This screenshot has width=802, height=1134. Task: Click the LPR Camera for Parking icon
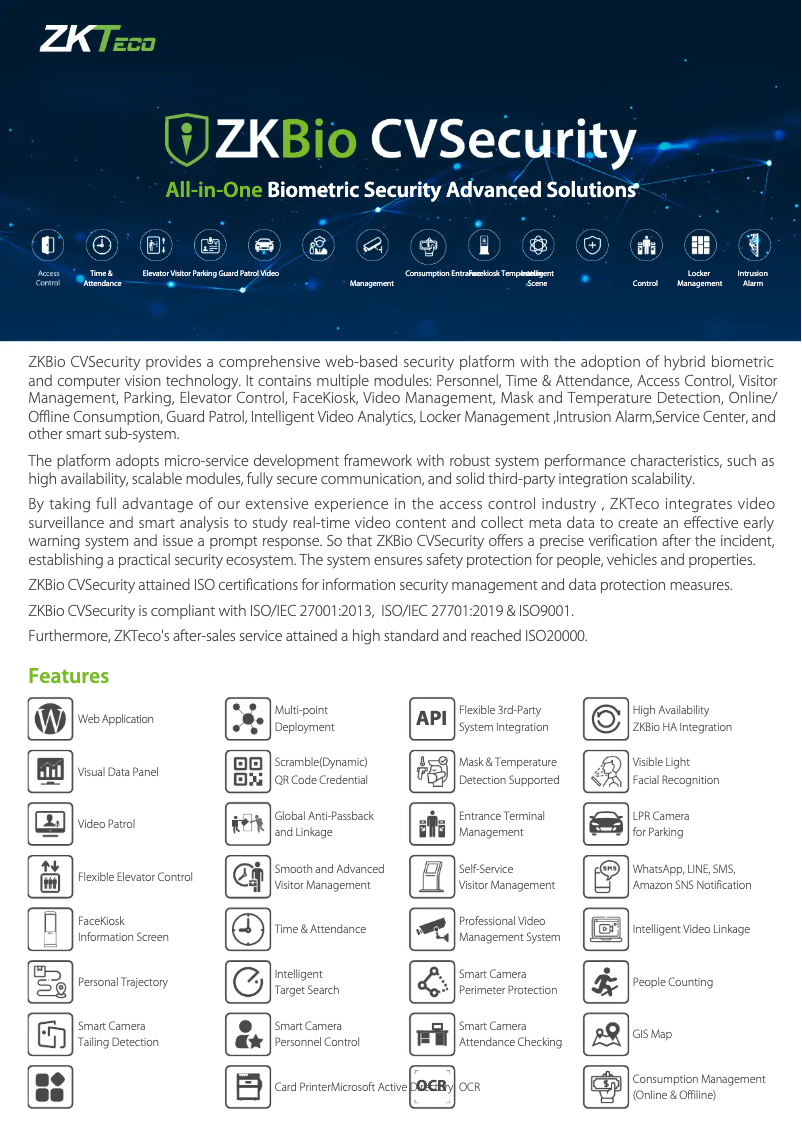(x=605, y=823)
